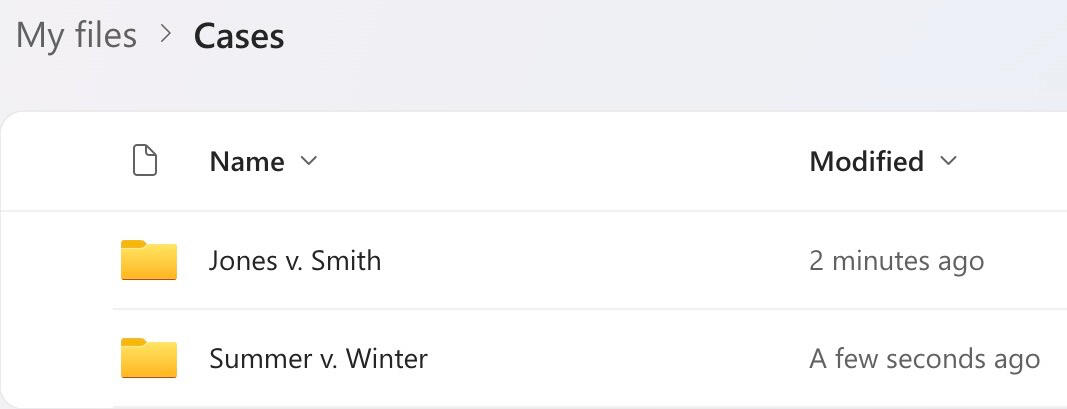Click the Summer v. Winter folder icon
The width and height of the screenshot is (1067, 409).
pos(148,358)
